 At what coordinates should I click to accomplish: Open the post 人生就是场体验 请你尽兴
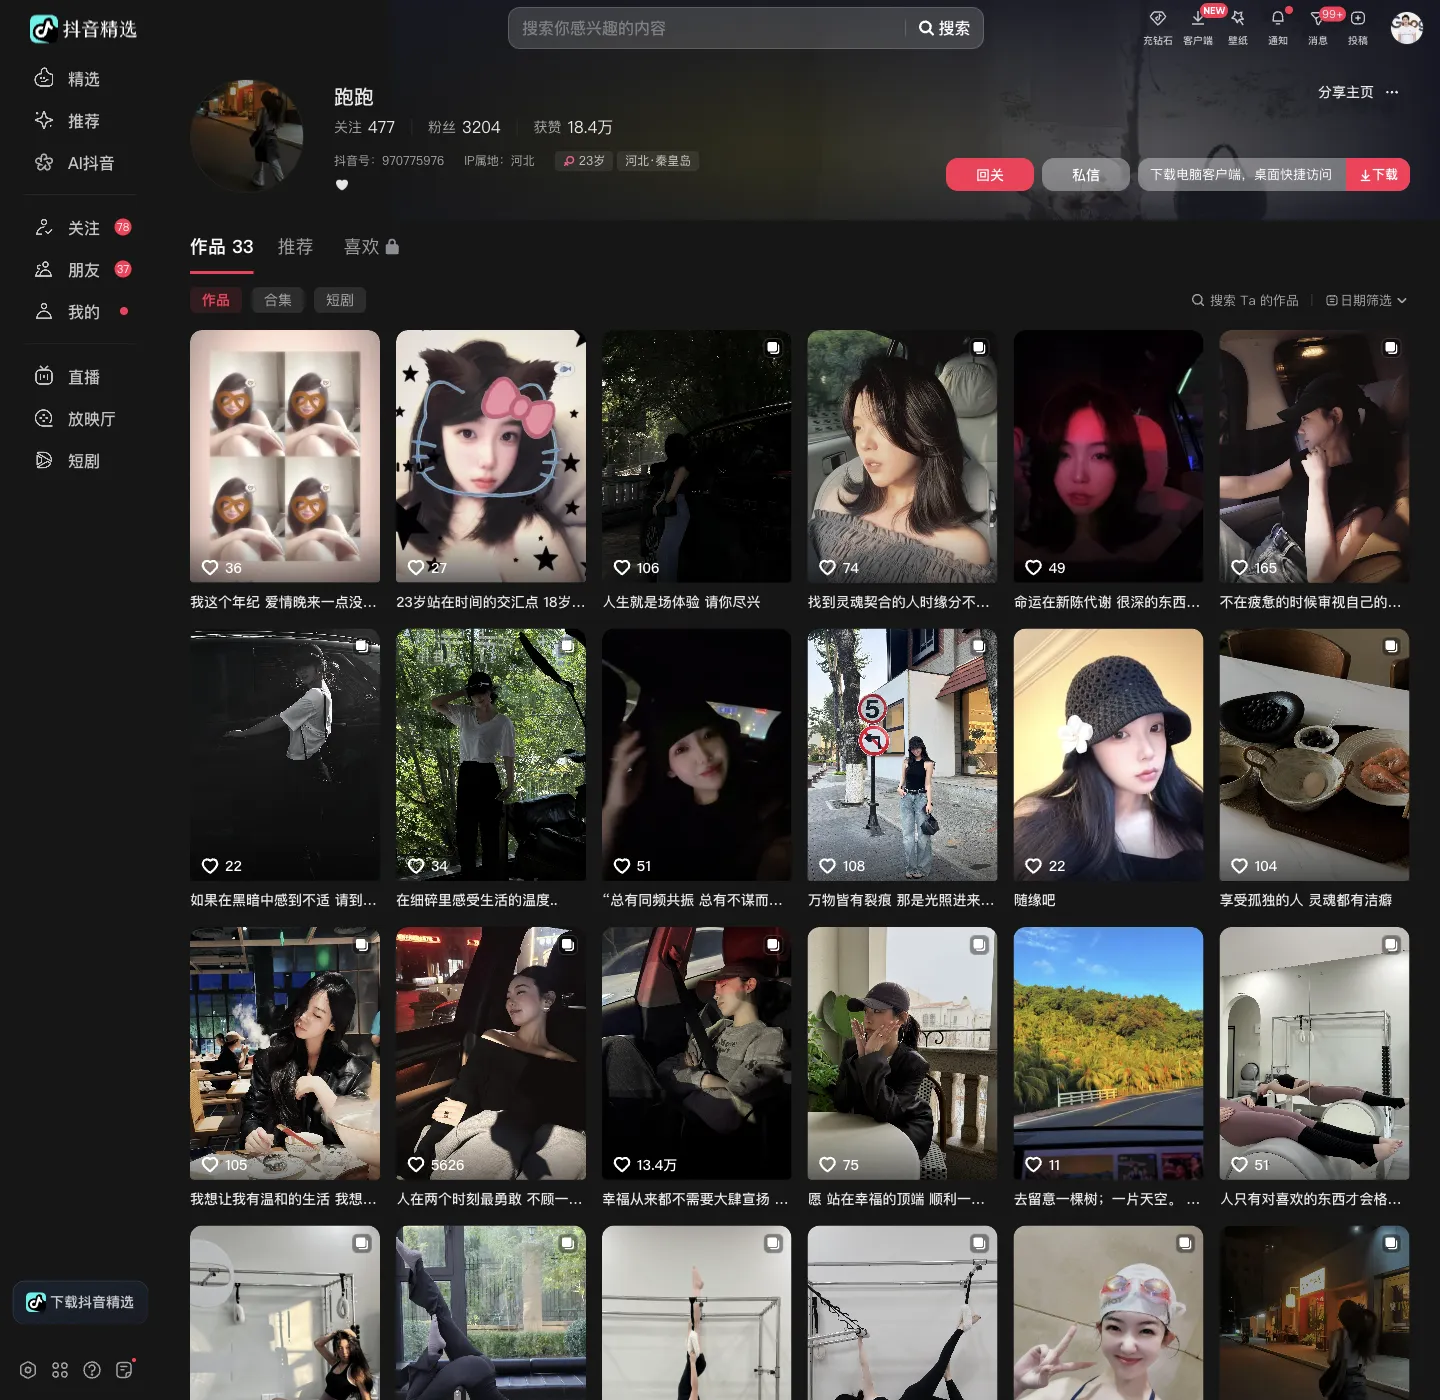coord(697,457)
